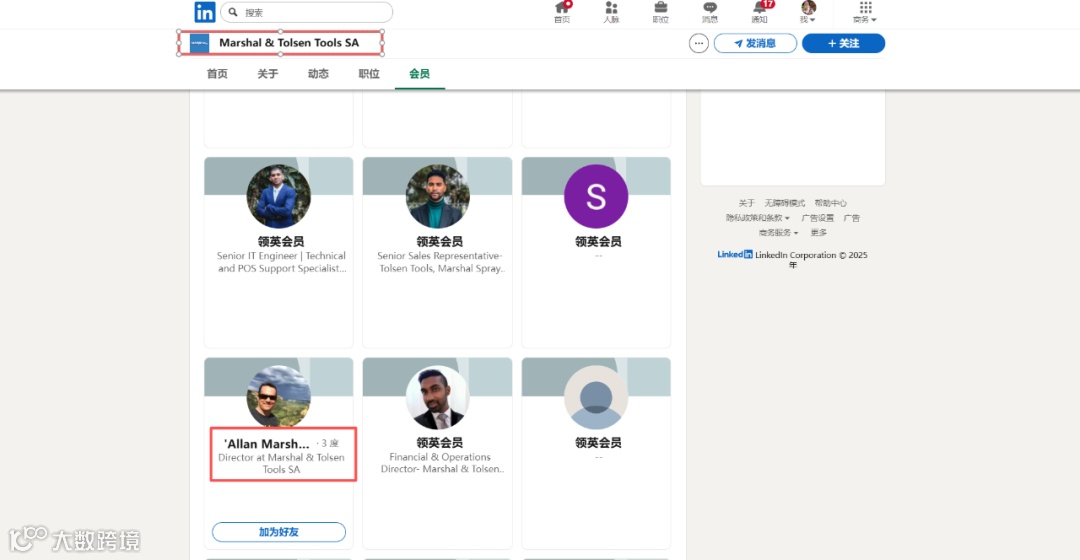
Task: Switch to the 职位 tab
Action: click(368, 74)
